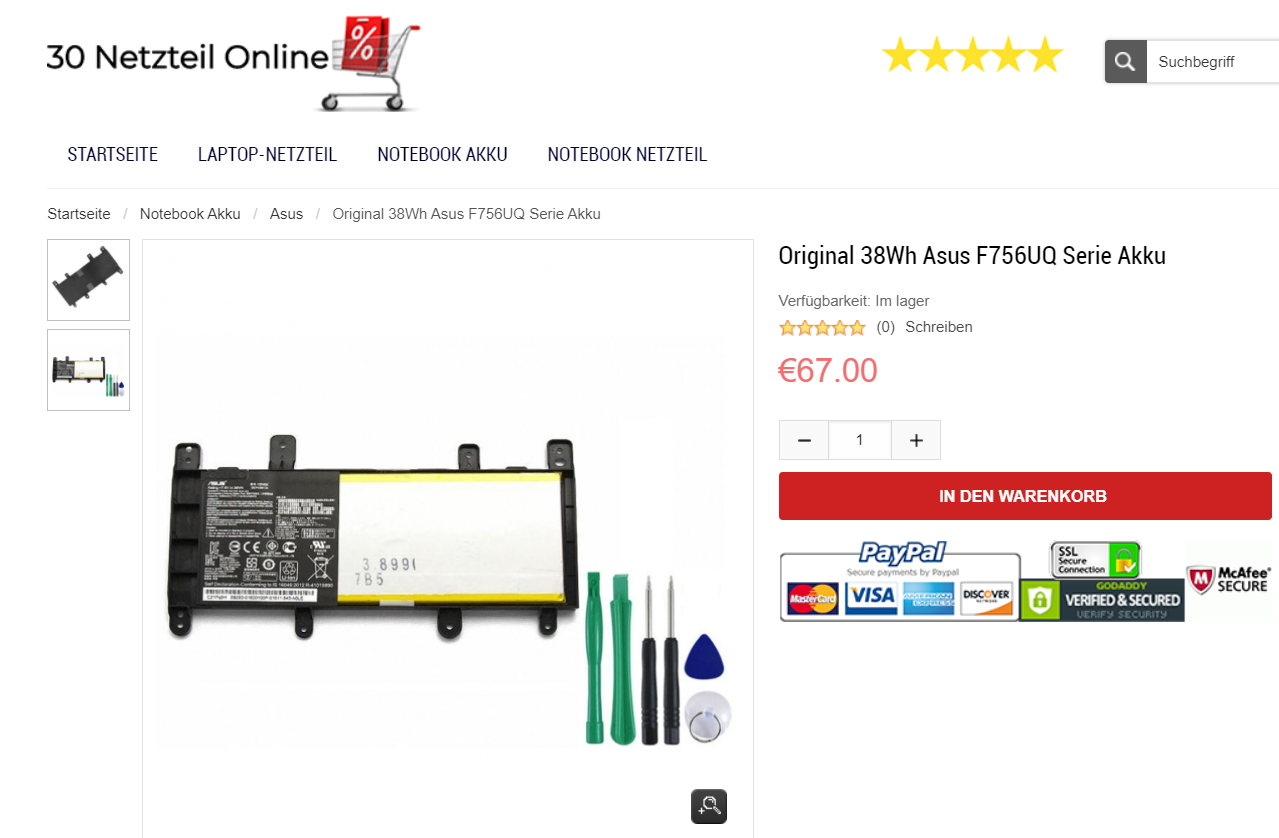This screenshot has width=1279, height=838.
Task: Click the Schreiben review link
Action: [x=938, y=327]
